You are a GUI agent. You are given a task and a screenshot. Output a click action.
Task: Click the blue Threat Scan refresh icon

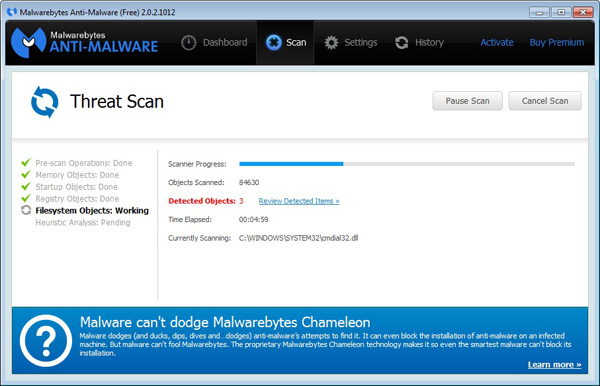(44, 102)
